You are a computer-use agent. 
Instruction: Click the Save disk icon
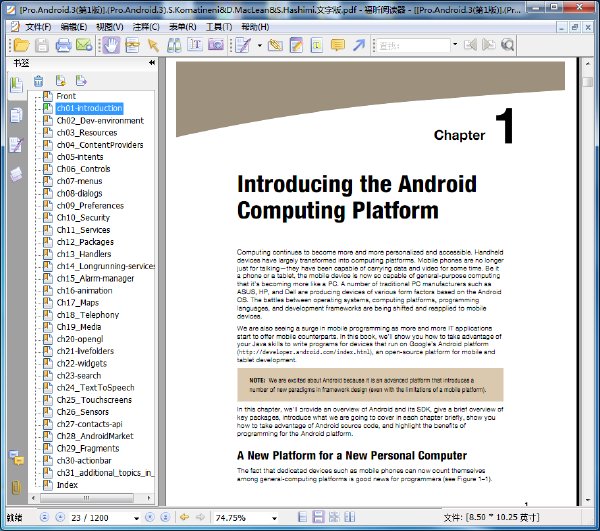(x=42, y=45)
